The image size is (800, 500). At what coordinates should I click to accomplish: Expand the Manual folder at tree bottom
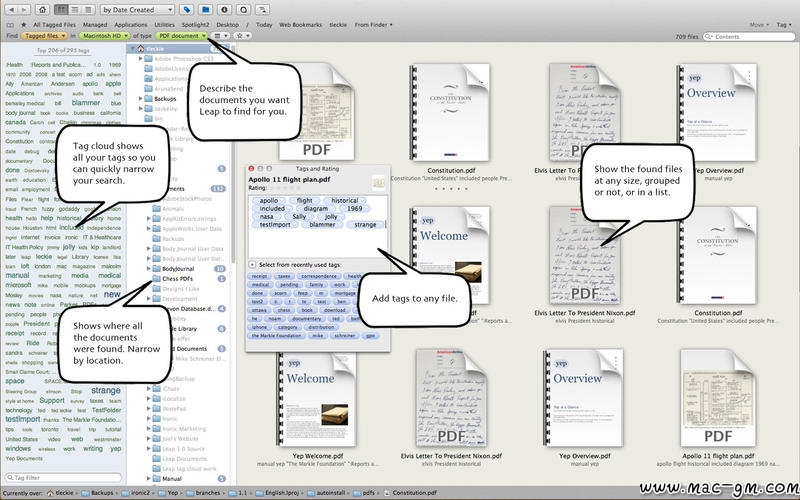148,479
